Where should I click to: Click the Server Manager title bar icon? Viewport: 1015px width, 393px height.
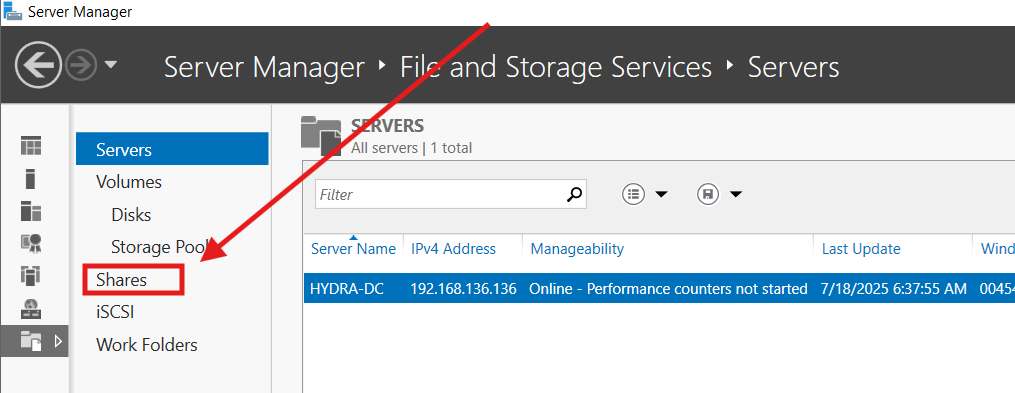pos(12,12)
